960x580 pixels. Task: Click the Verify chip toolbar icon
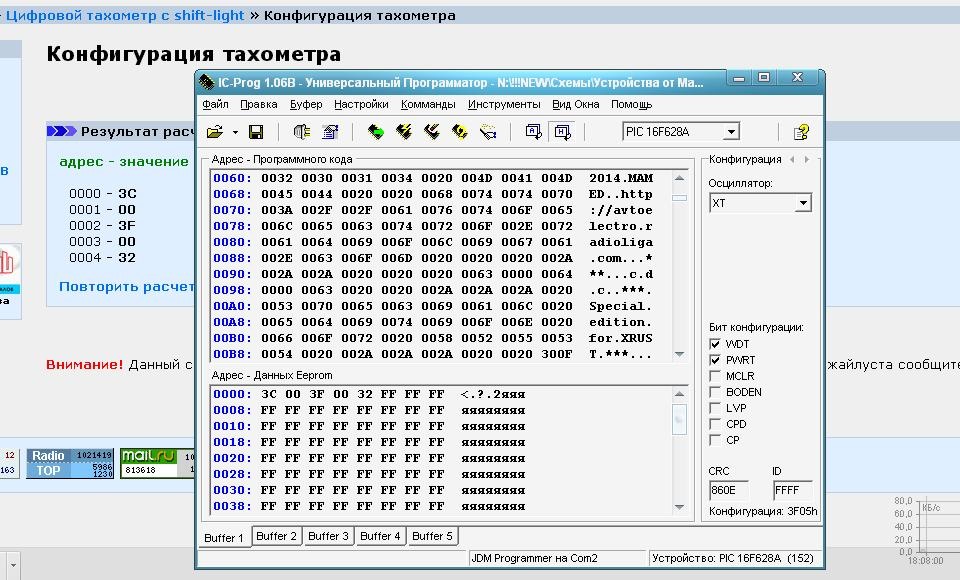coord(488,132)
